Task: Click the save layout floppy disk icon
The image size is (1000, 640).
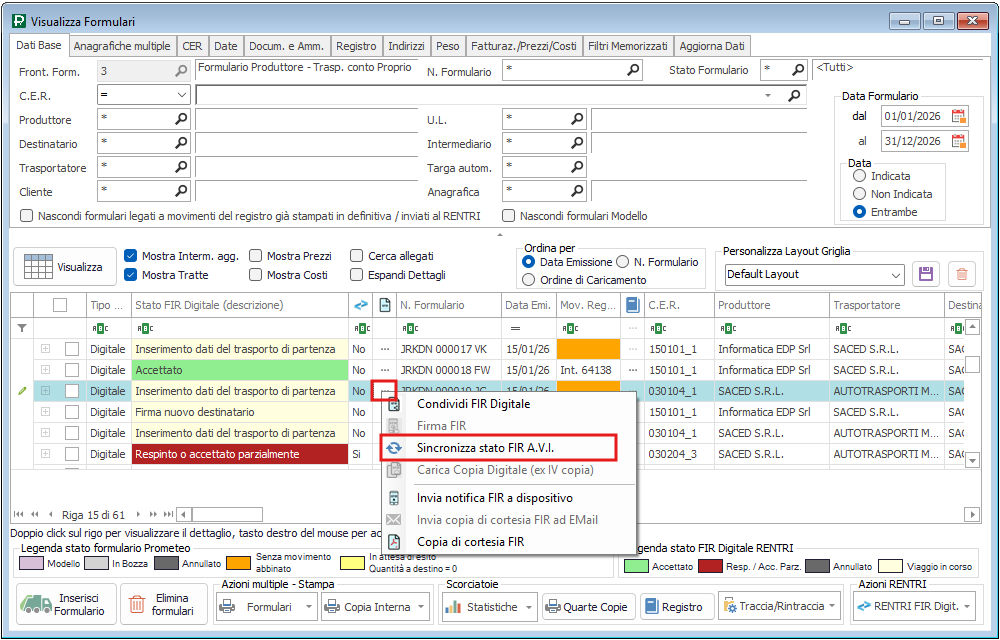Action: coord(926,274)
